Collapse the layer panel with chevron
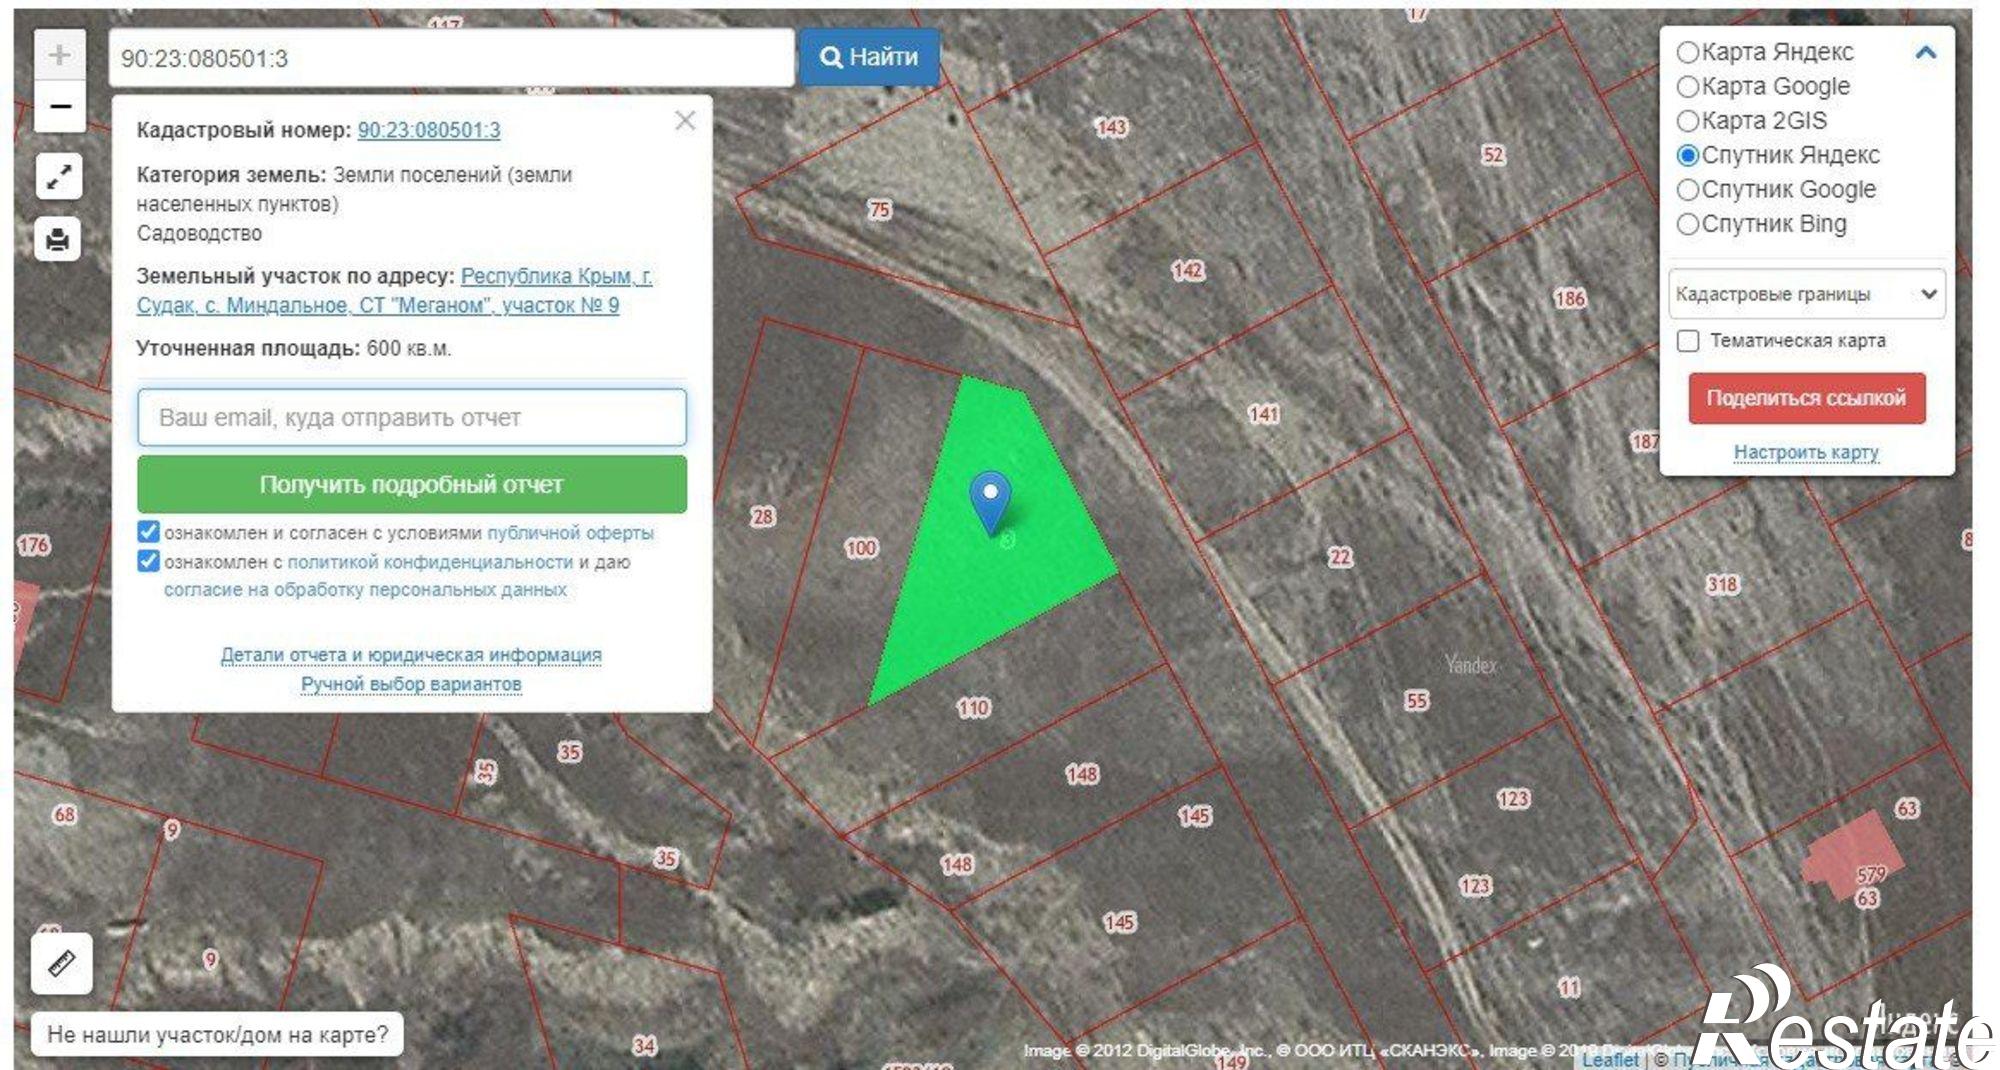The width and height of the screenshot is (2000, 1070). (x=1925, y=52)
